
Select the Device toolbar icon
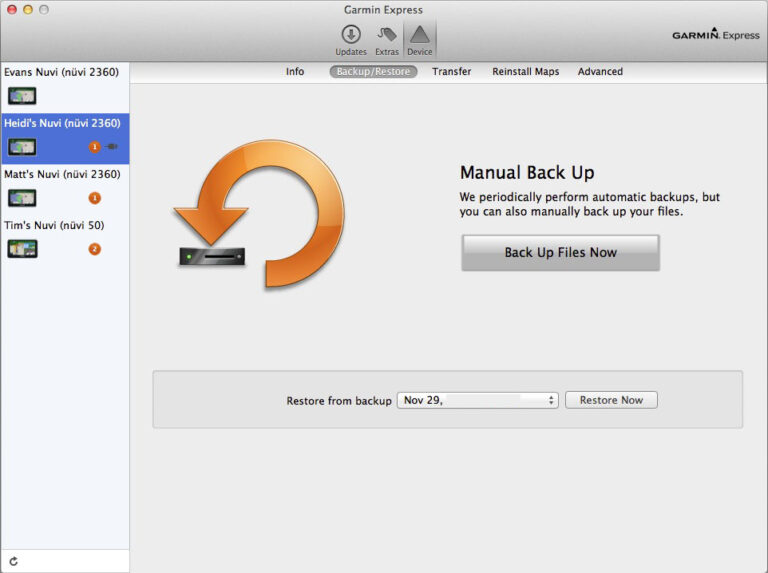[x=420, y=40]
